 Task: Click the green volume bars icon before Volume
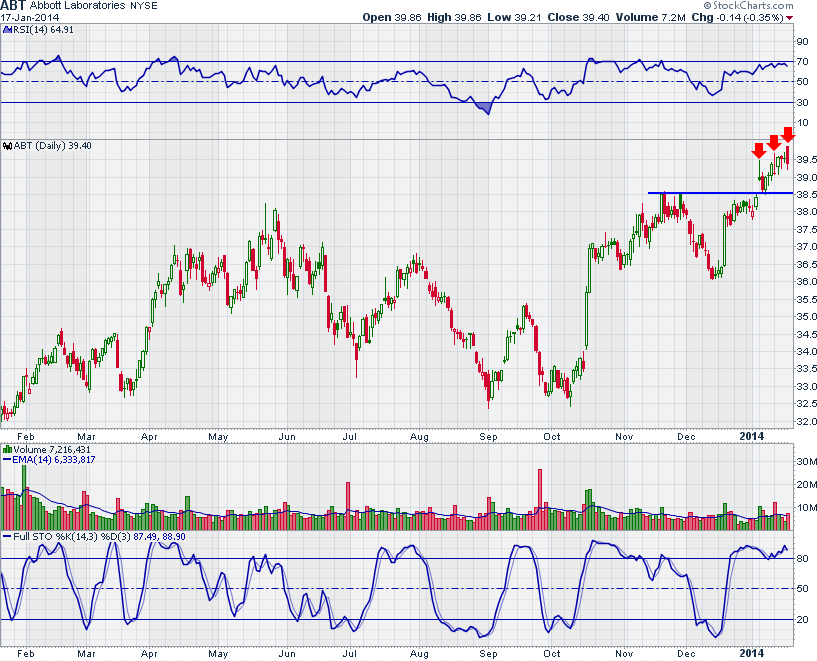coord(7,450)
